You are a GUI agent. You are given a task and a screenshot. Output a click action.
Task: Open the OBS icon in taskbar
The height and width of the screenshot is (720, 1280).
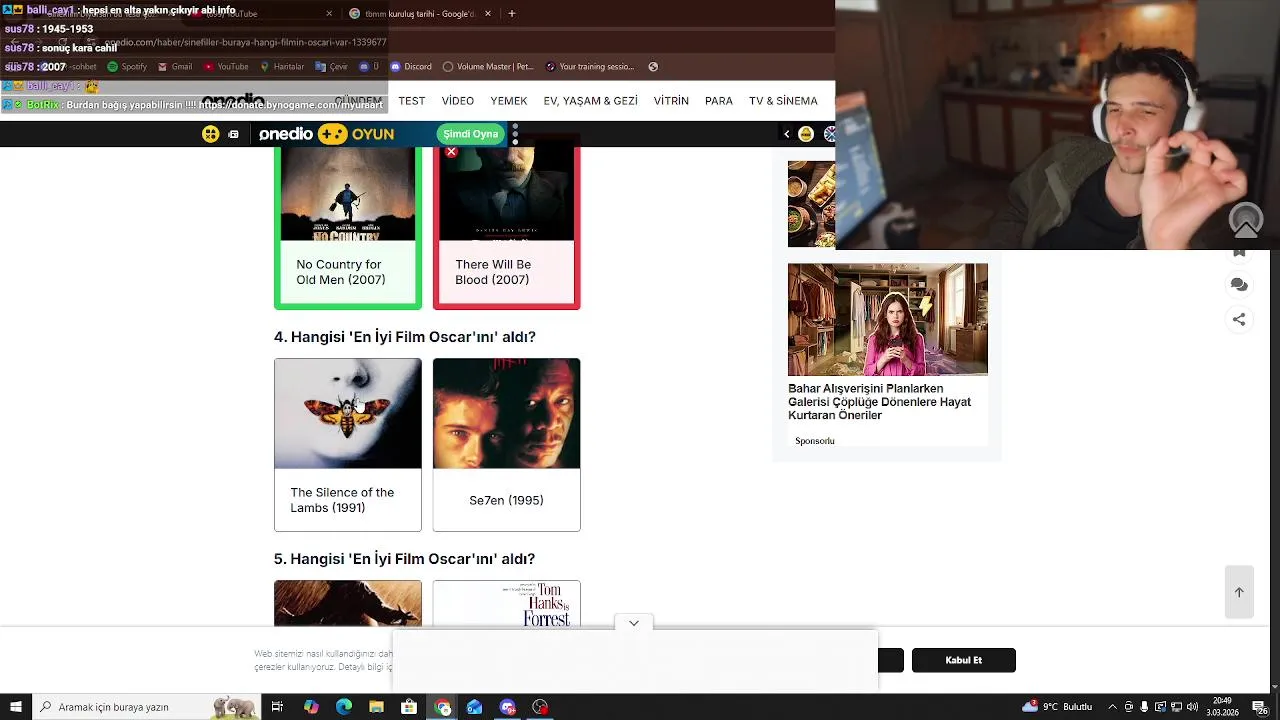tap(541, 707)
